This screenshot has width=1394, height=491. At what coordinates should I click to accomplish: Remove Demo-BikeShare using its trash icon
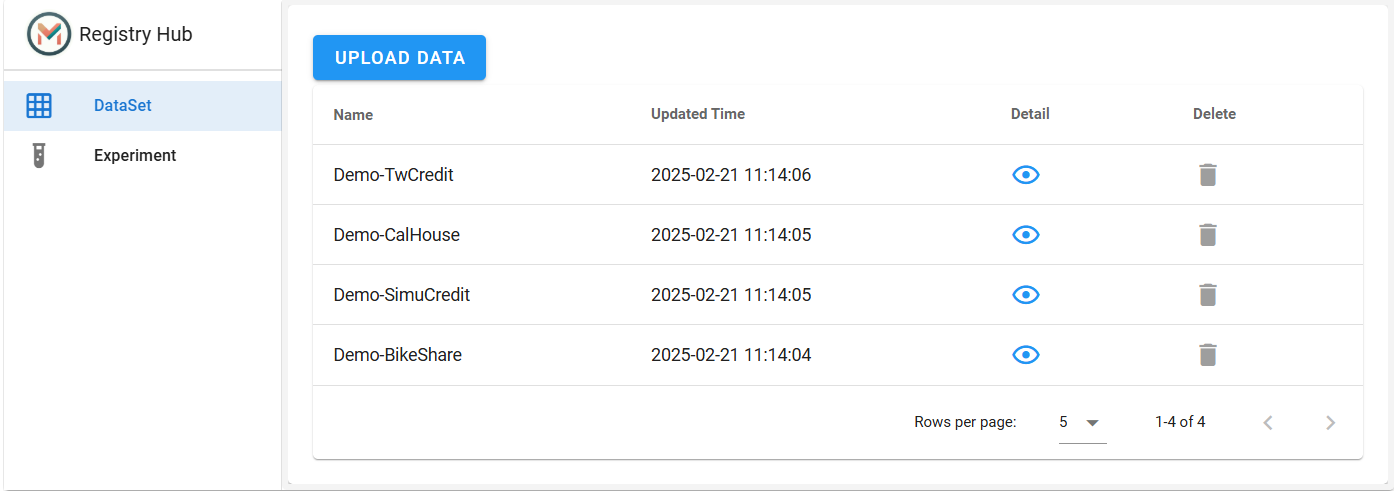(x=1208, y=355)
